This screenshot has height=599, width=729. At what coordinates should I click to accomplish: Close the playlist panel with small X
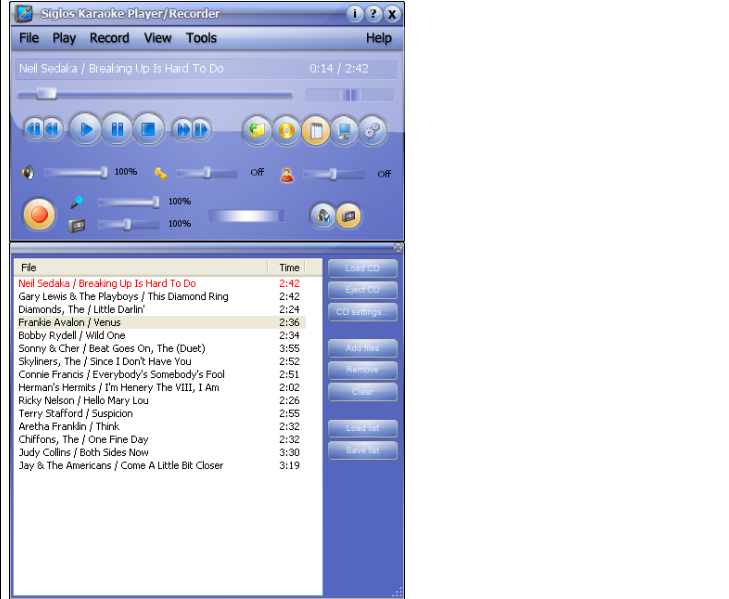click(398, 247)
